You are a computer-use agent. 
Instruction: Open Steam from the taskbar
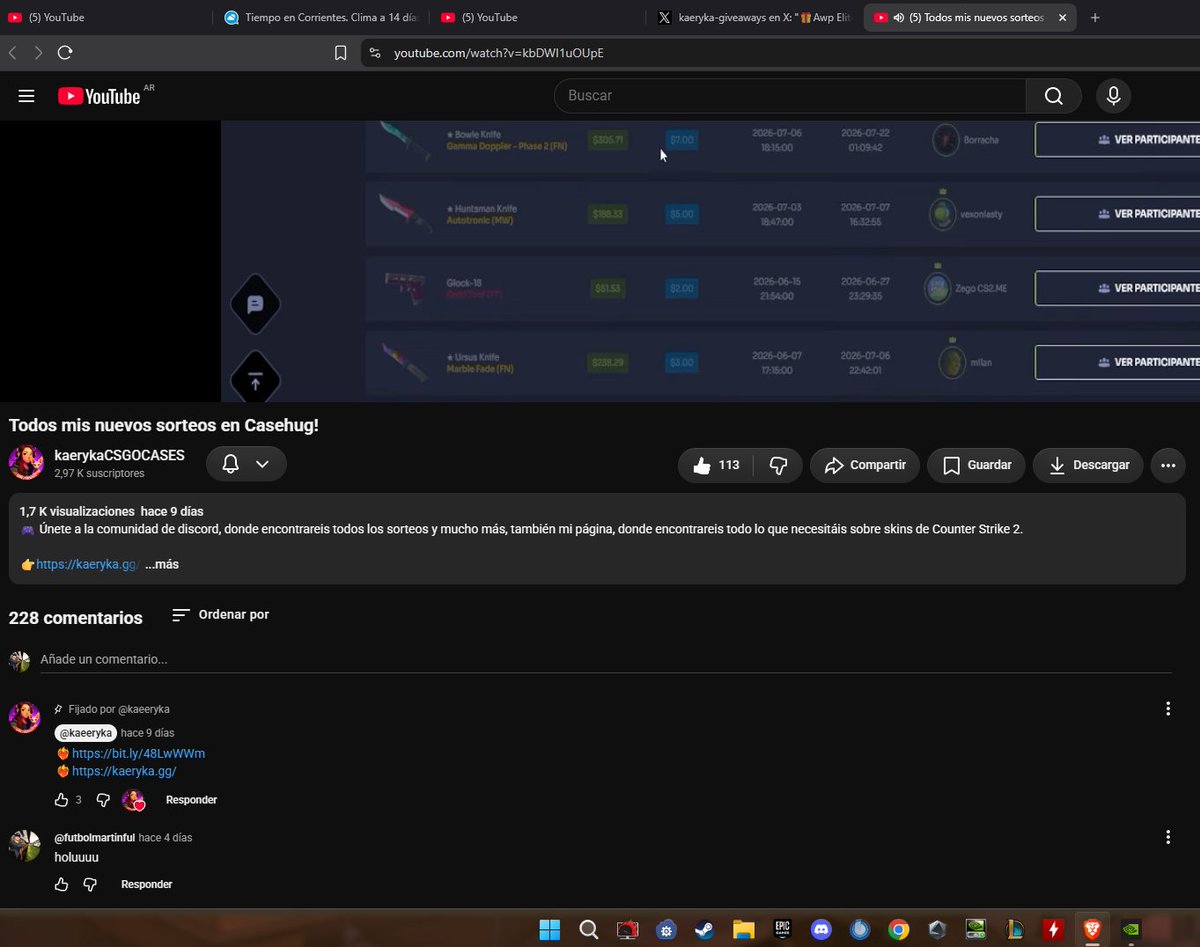click(x=704, y=930)
